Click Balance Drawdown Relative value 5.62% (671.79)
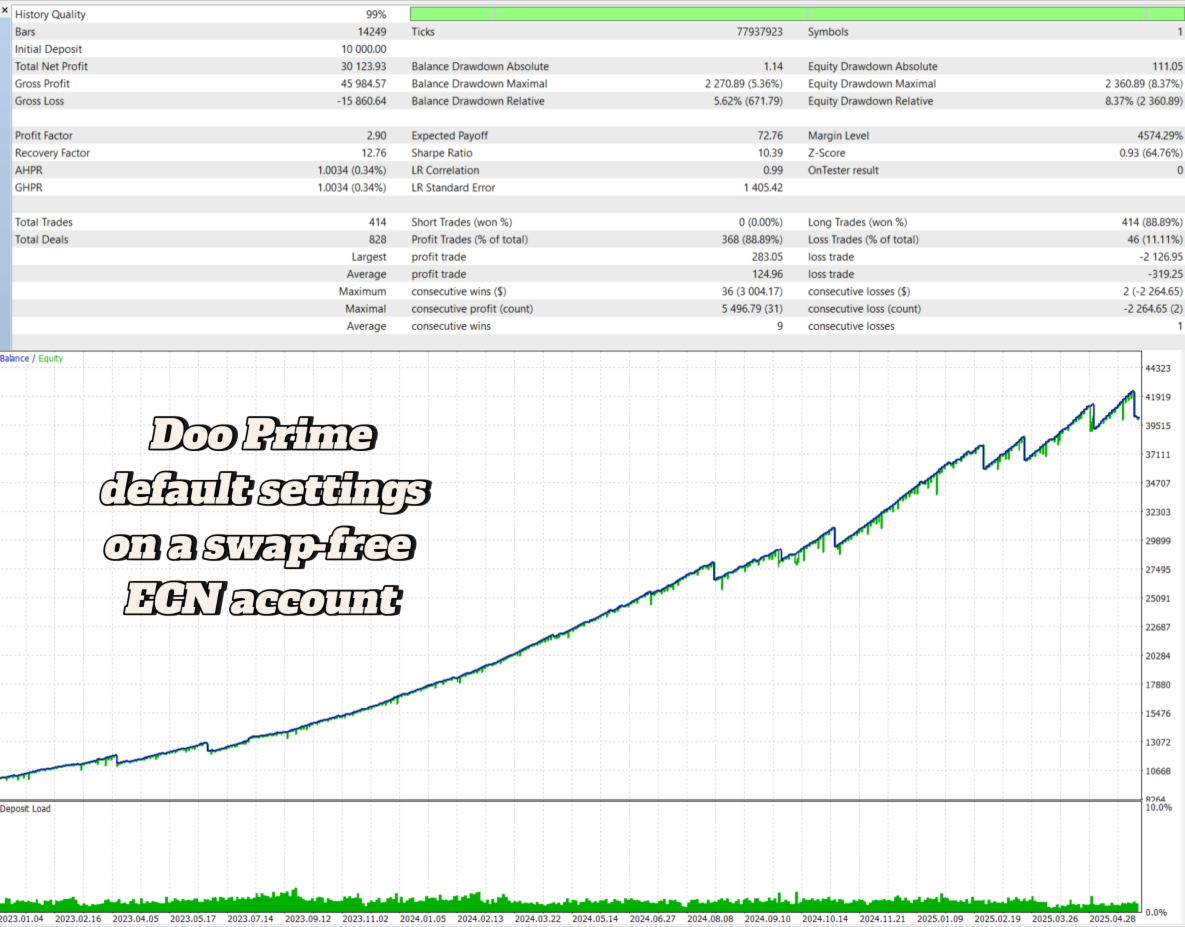The width and height of the screenshot is (1185, 927). pyautogui.click(x=748, y=101)
